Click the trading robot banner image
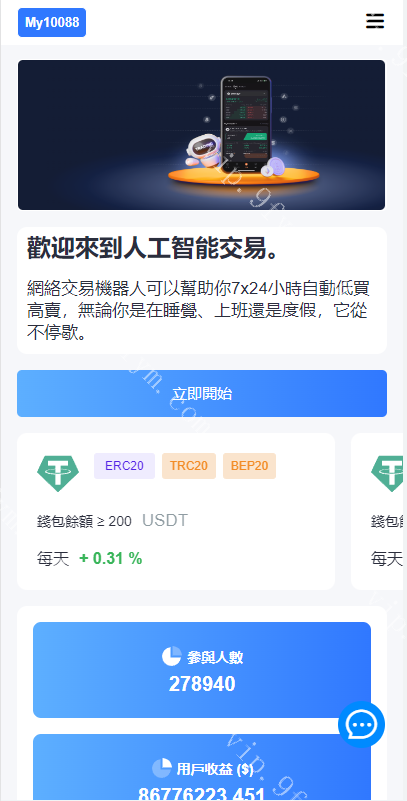The height and width of the screenshot is (801, 407). (201, 135)
